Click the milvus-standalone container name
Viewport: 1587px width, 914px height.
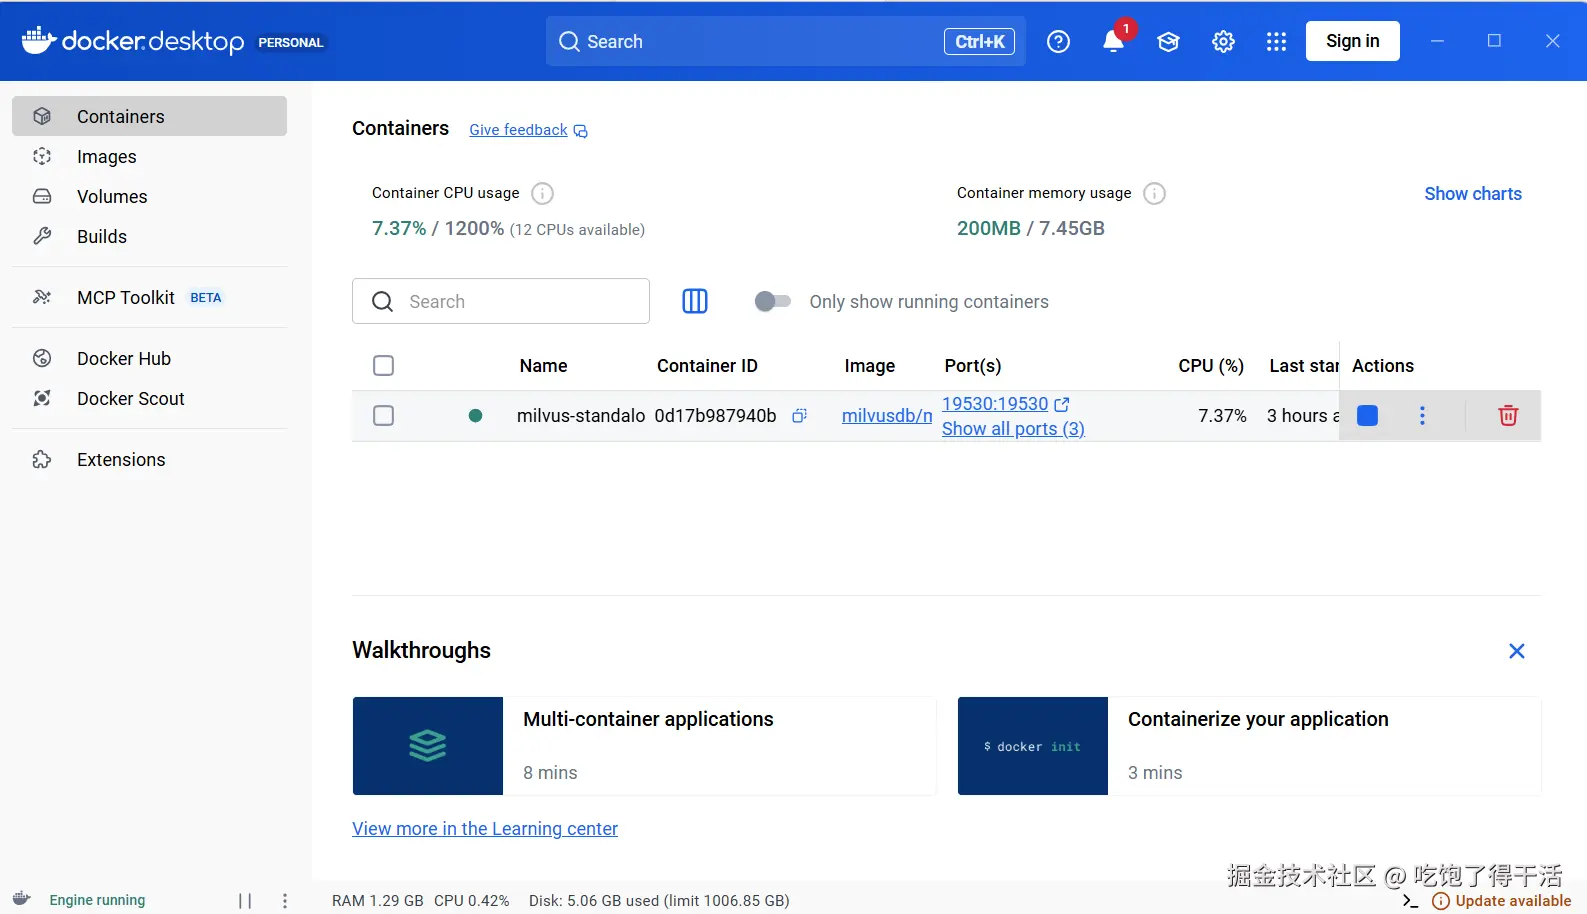(581, 415)
